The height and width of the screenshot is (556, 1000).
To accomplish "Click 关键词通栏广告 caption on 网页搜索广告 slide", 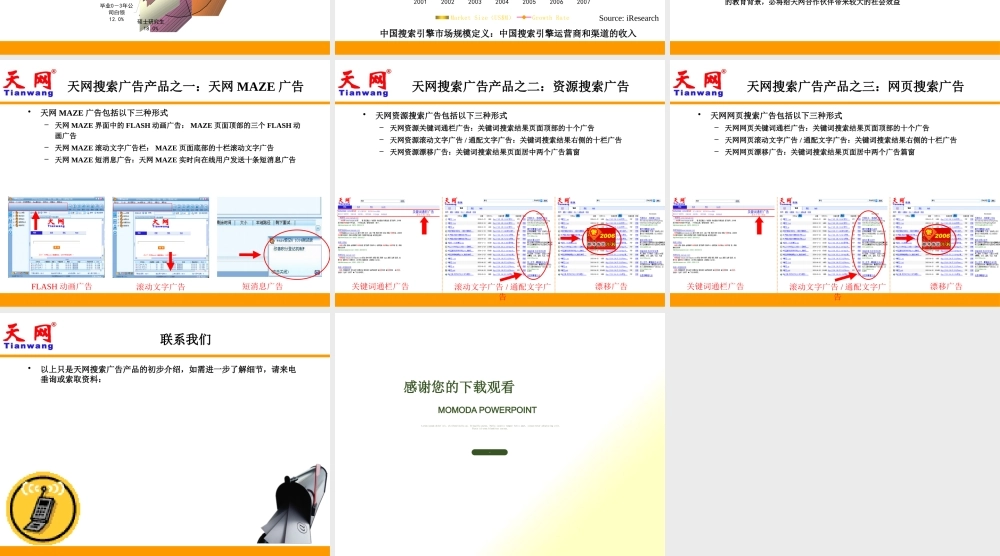I will pos(715,287).
